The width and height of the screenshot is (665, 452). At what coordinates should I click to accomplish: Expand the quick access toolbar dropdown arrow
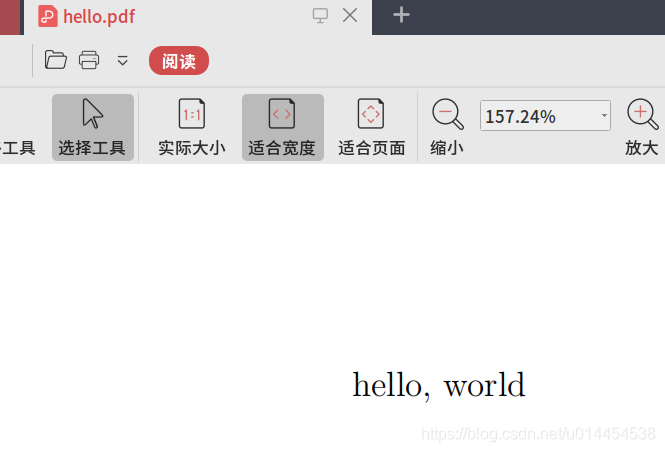[123, 61]
